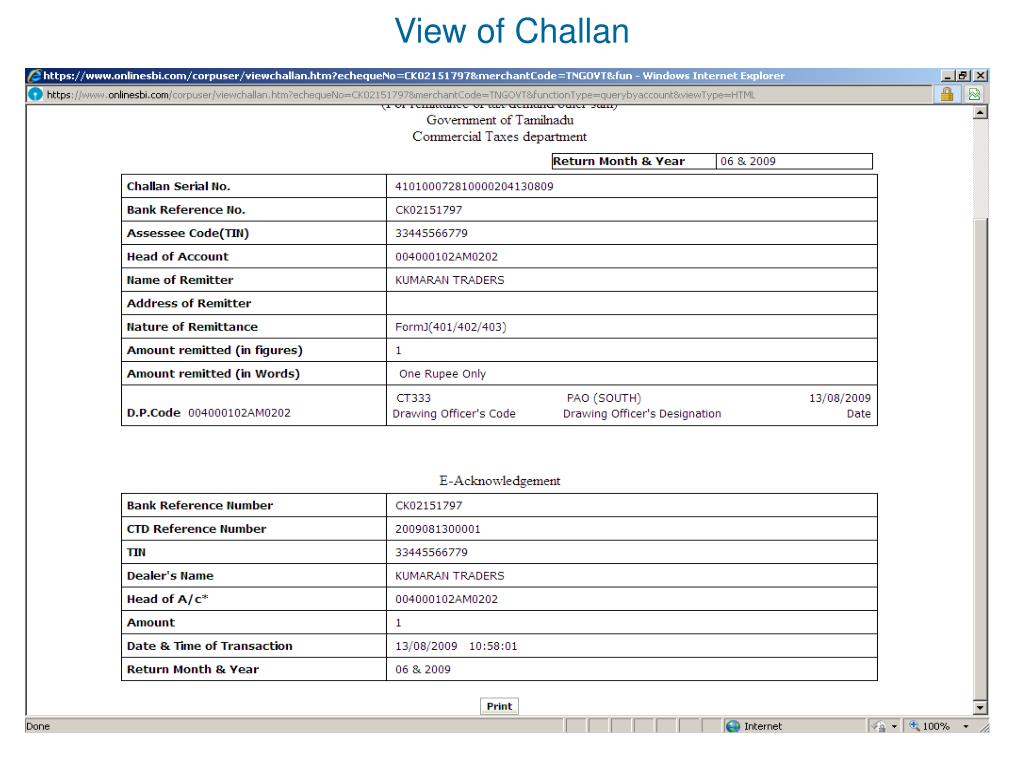
Task: Select Head of A/c* value 004000102AM0202
Action: (446, 599)
